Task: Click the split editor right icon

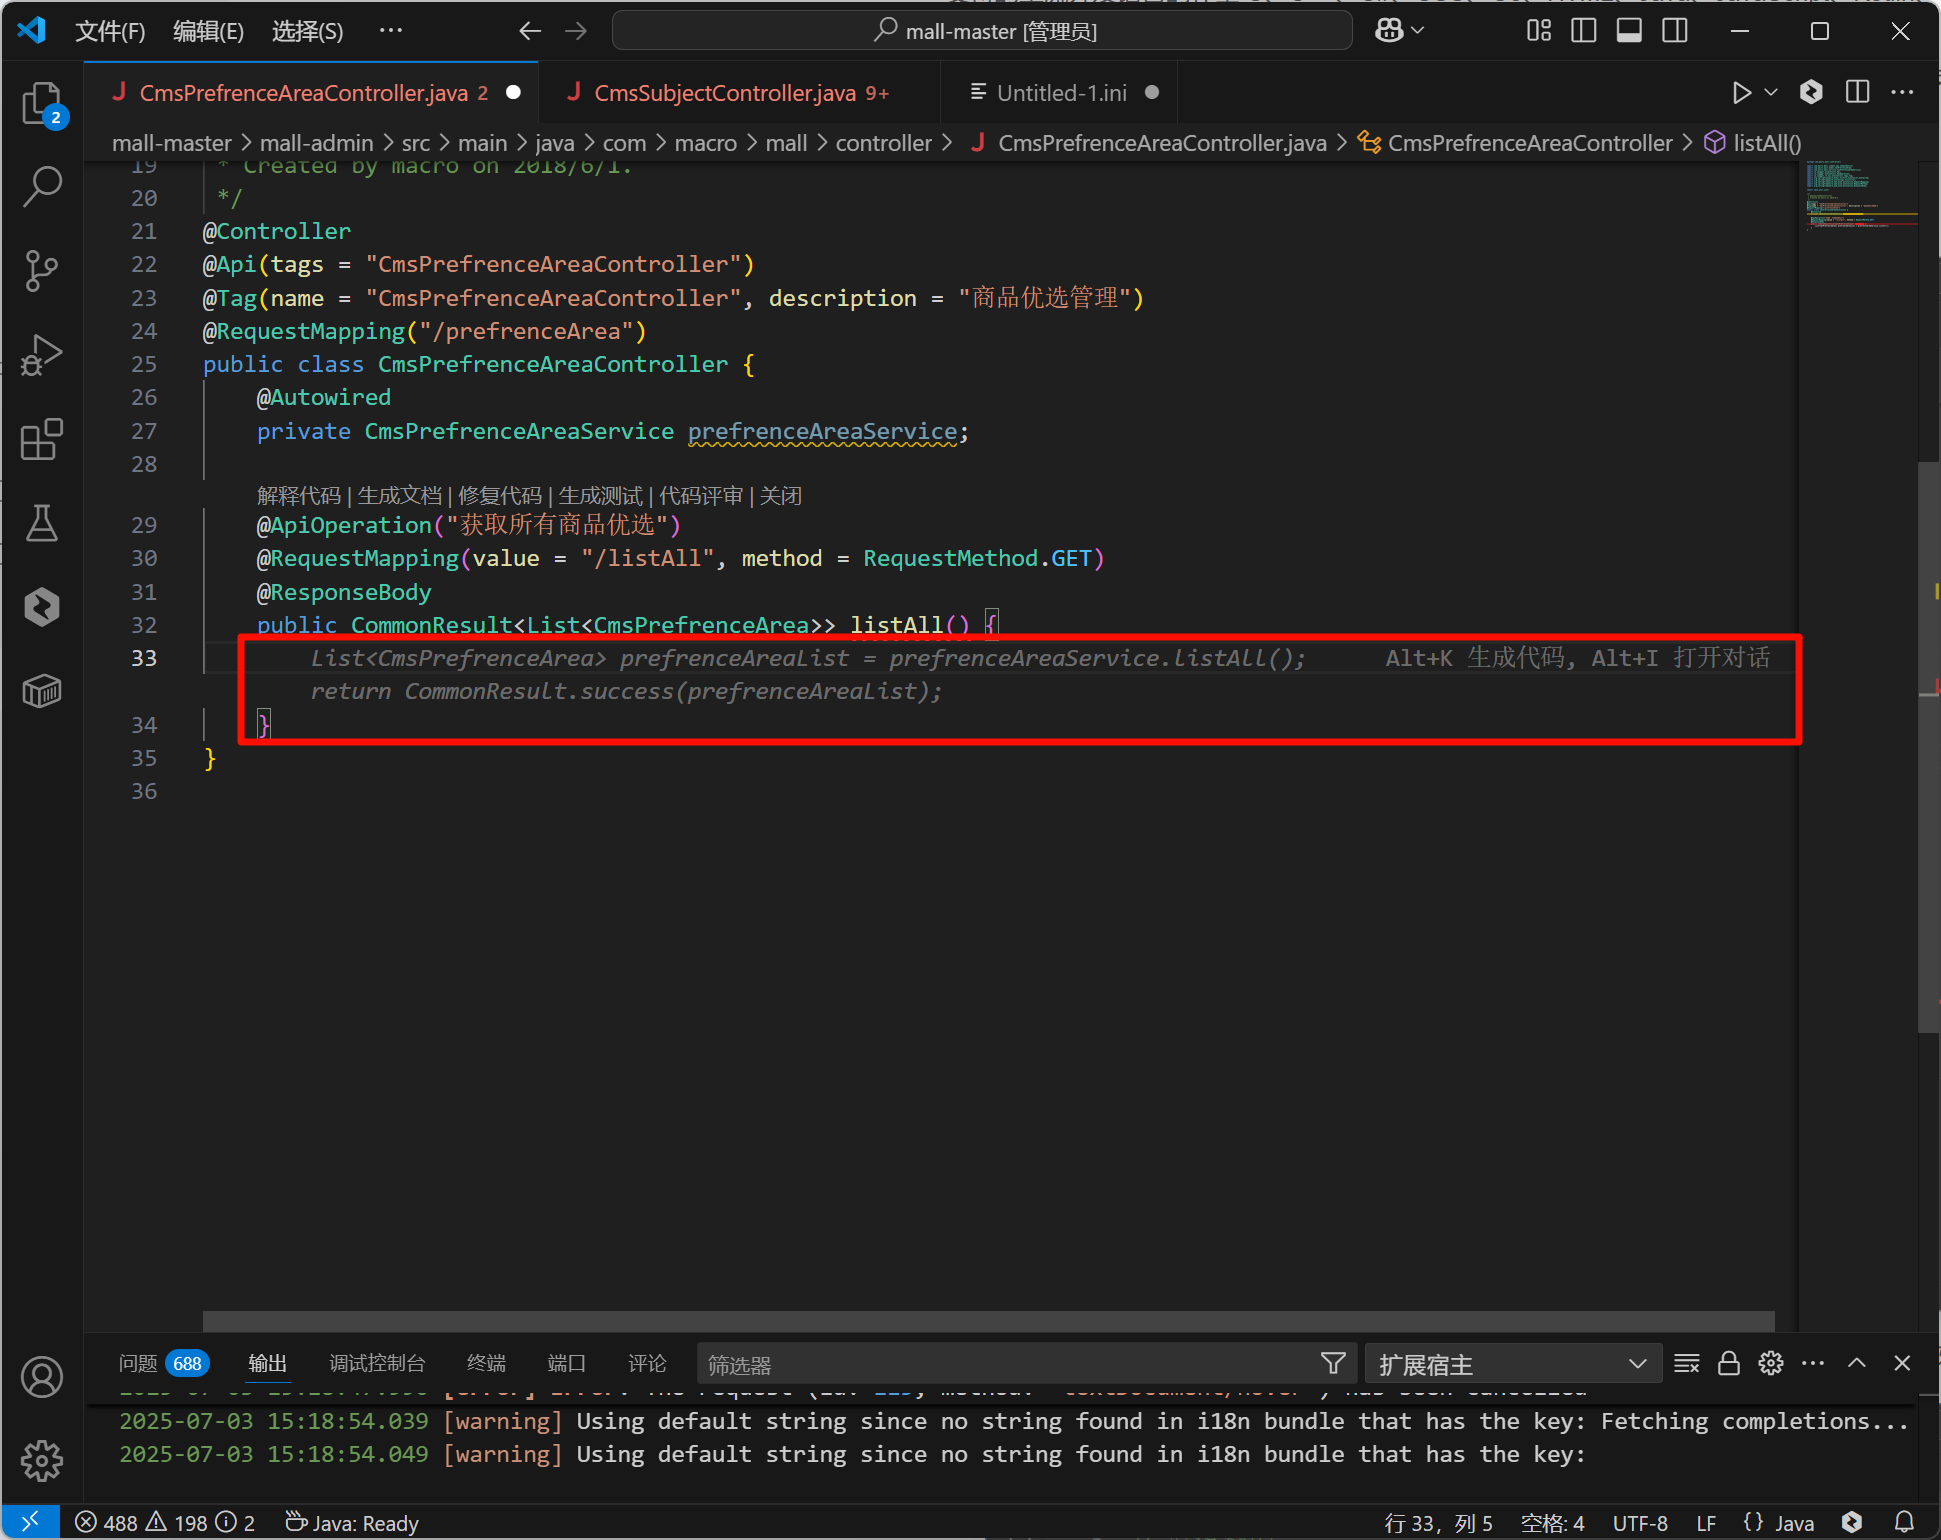Action: click(1857, 92)
